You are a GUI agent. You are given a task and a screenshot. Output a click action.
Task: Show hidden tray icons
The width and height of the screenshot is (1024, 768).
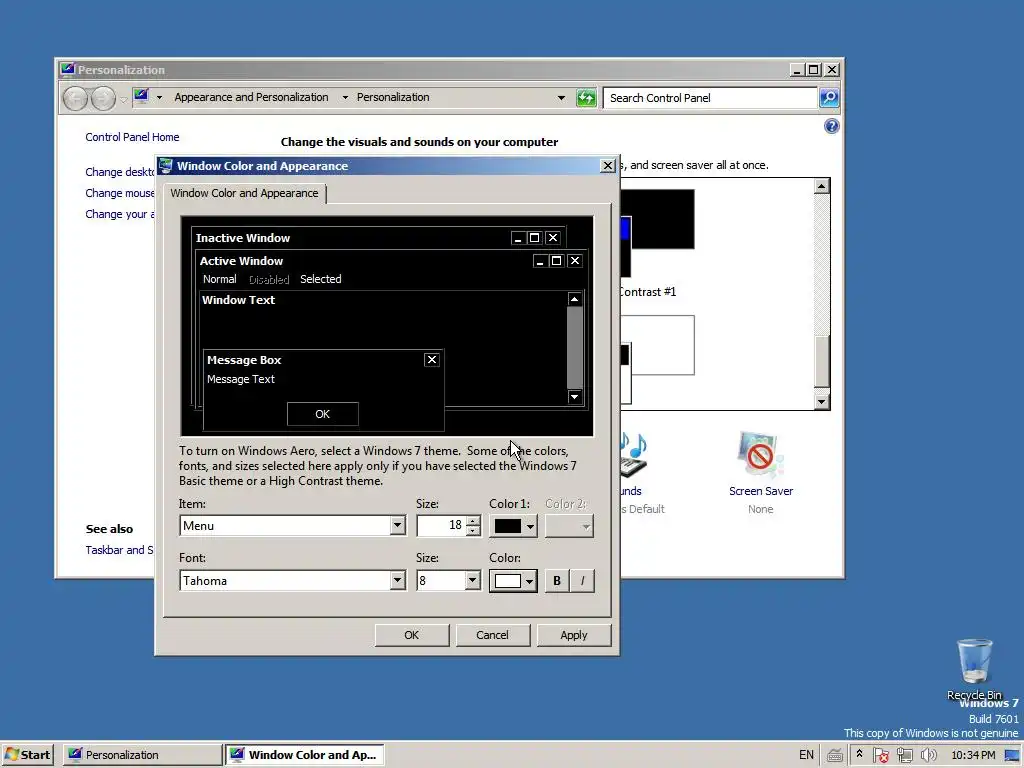pyautogui.click(x=859, y=754)
